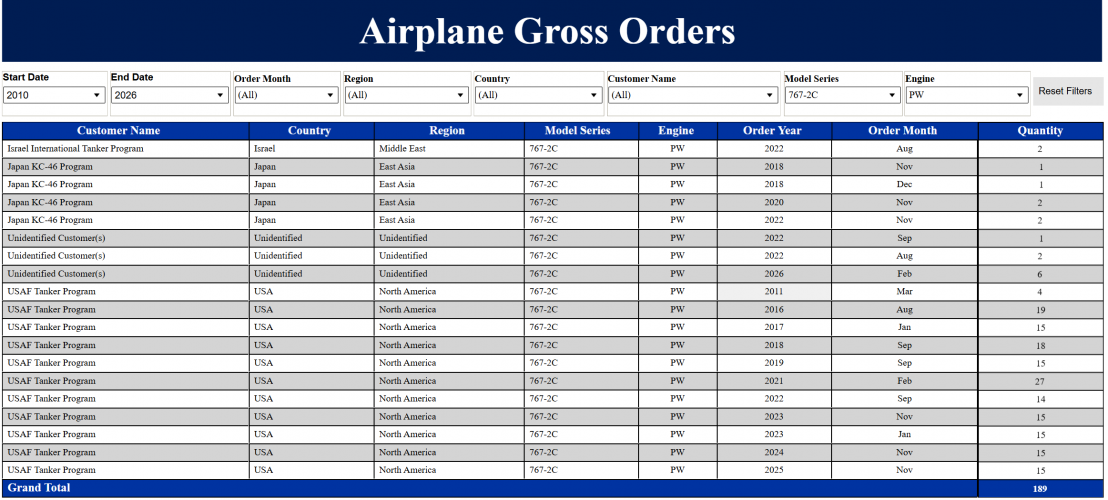Select the quantity 27 cell for Feb 2021

(x=1040, y=381)
